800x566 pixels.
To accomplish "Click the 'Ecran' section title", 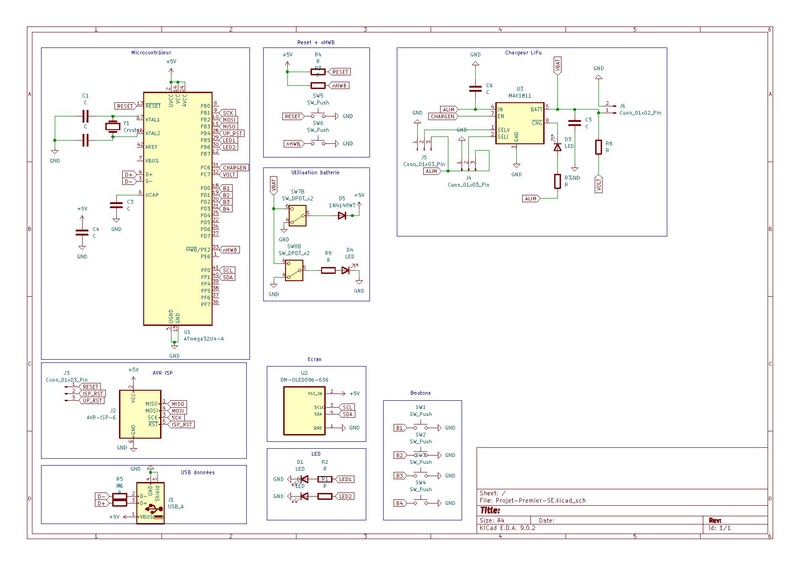I will [x=315, y=359].
